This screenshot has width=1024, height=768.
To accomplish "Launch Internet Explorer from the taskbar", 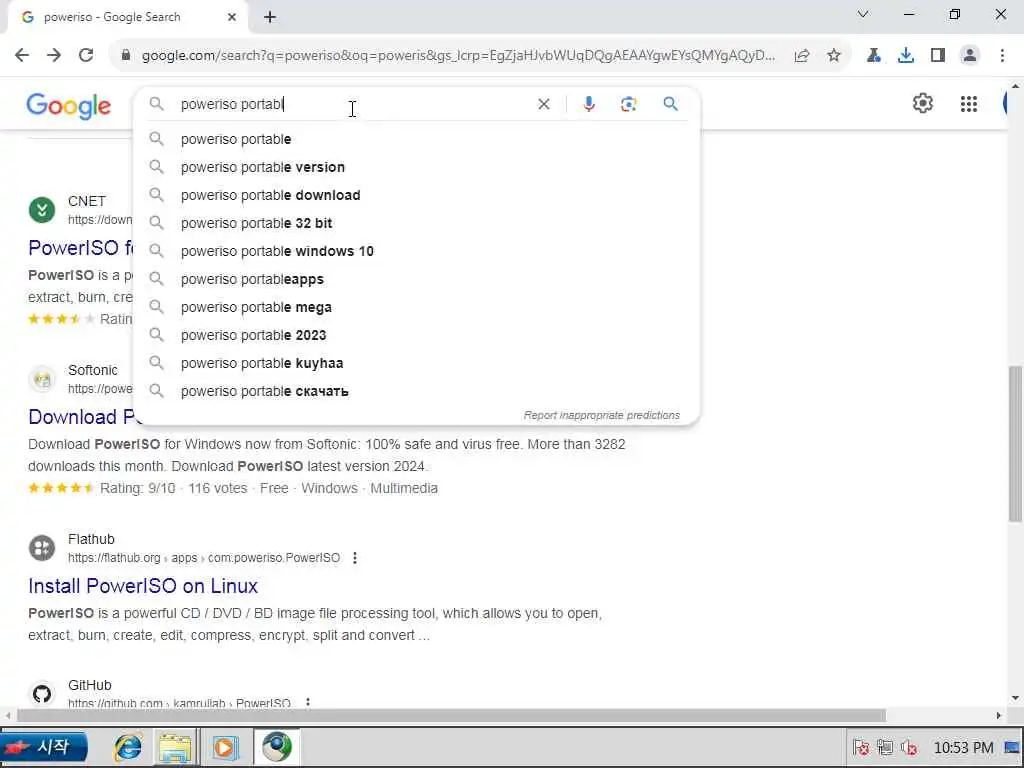I will coord(128,747).
